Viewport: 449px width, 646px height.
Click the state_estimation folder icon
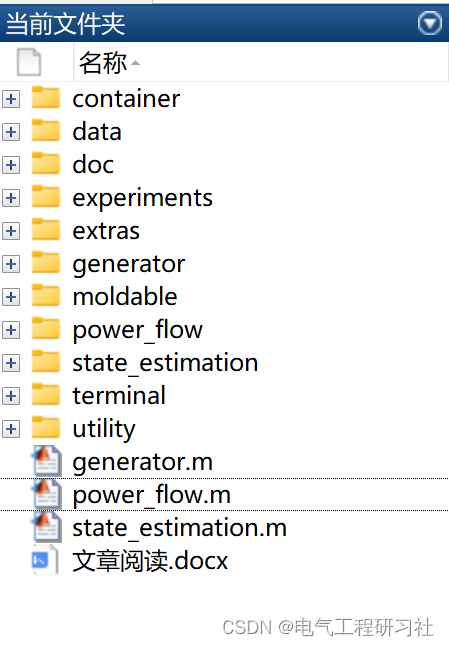(x=46, y=361)
